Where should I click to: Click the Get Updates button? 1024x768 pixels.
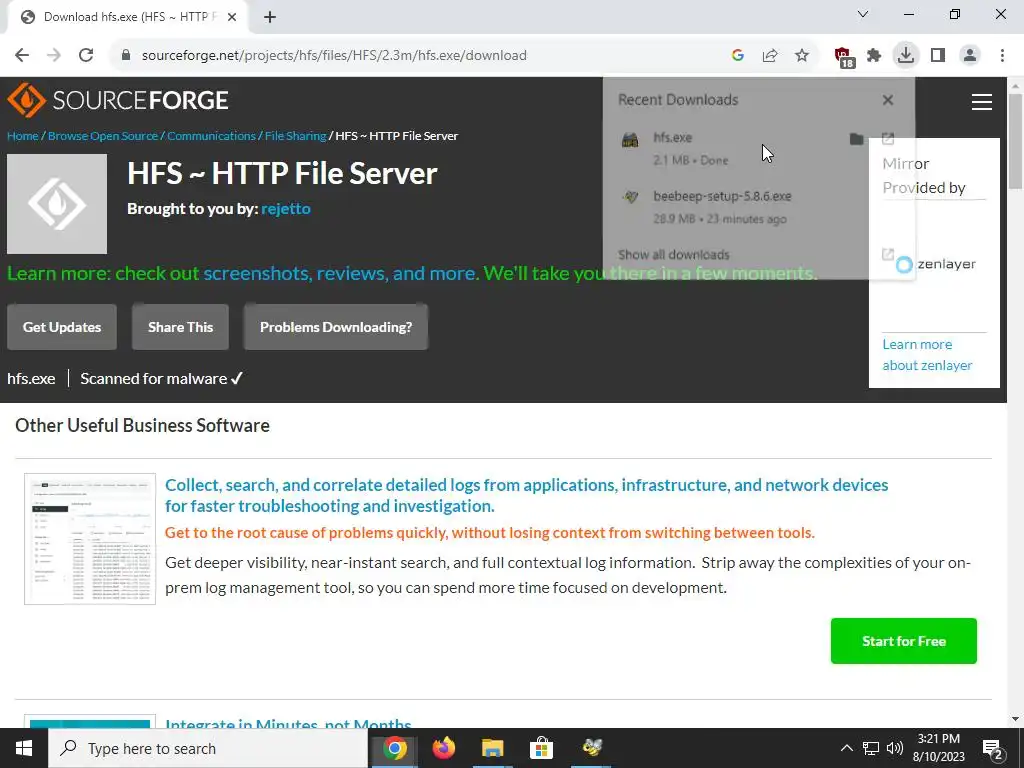[x=62, y=327]
